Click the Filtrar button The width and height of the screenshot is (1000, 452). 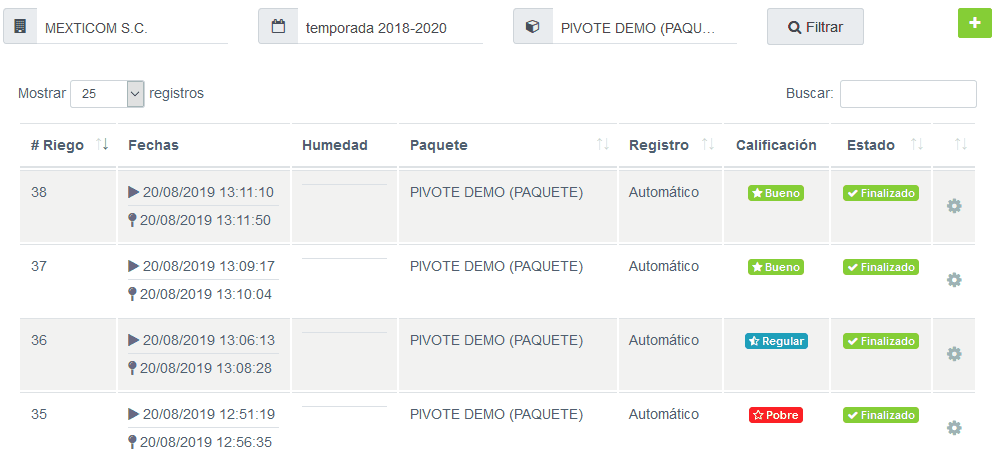tap(815, 27)
